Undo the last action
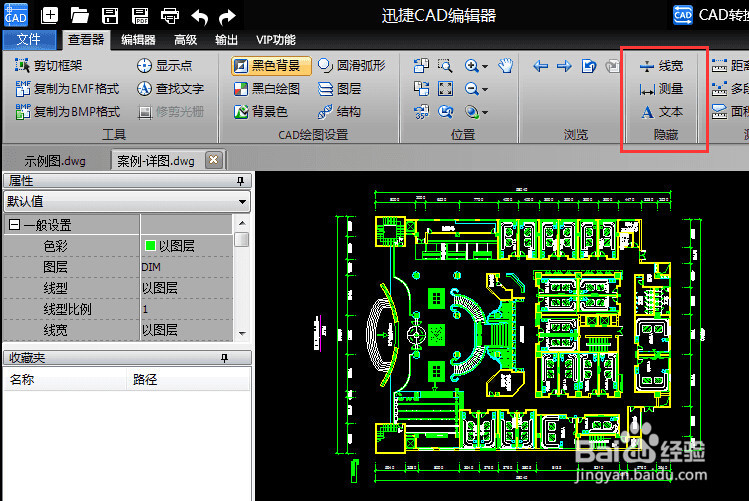This screenshot has height=501, width=749. click(200, 17)
